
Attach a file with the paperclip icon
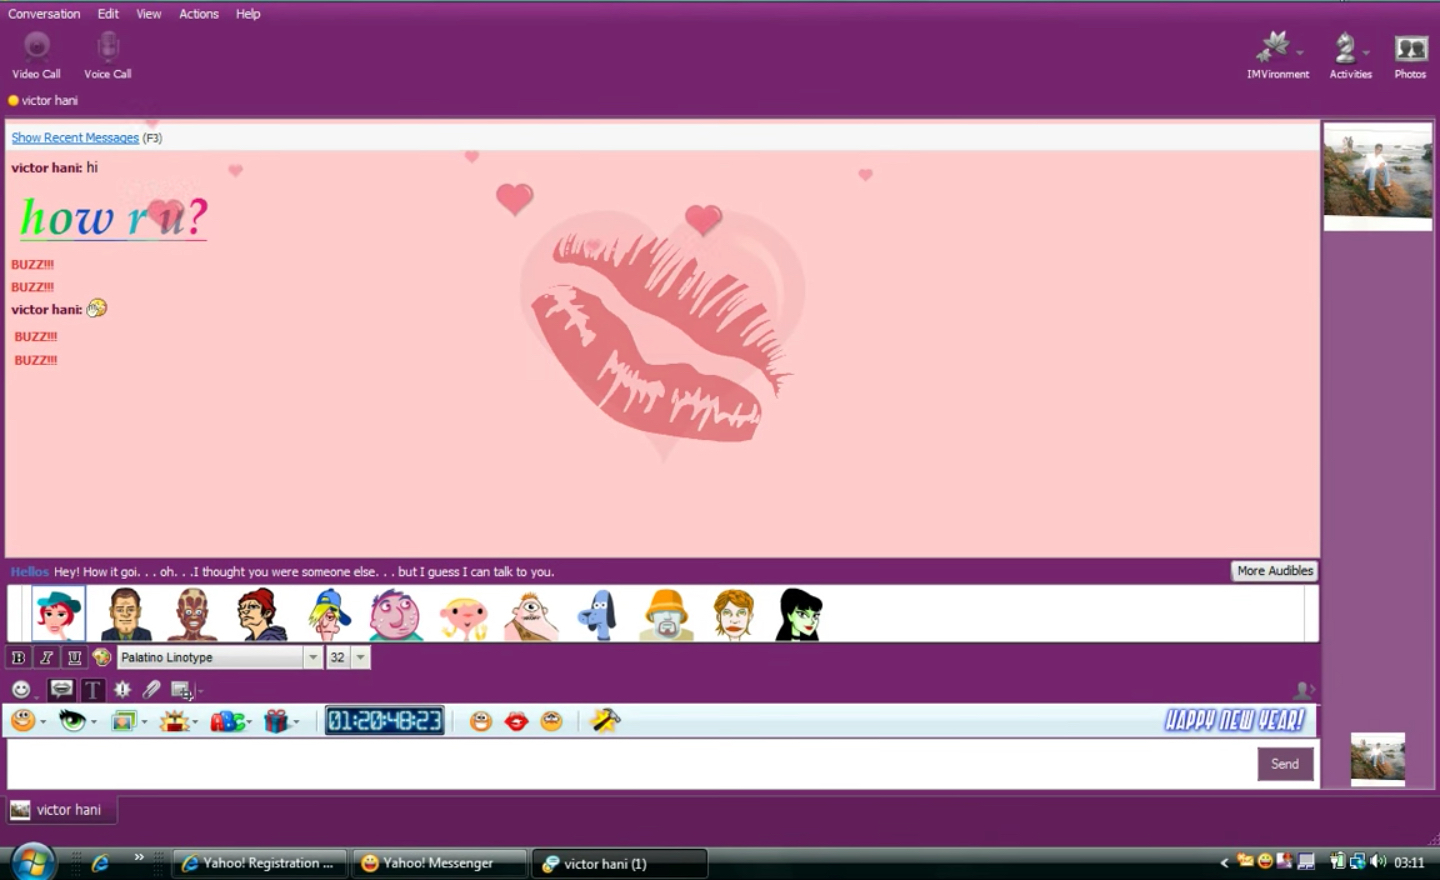(x=152, y=689)
